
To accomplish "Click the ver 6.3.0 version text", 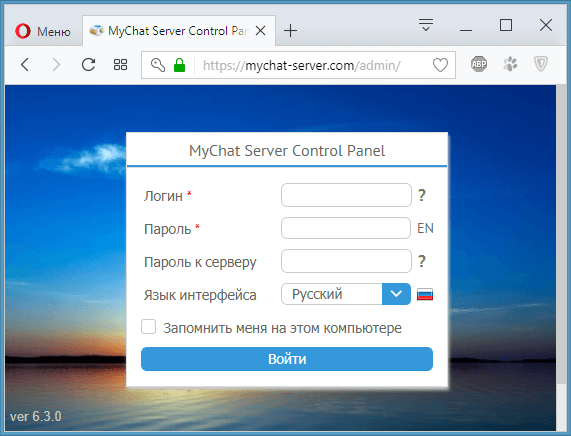I will 36,416.
